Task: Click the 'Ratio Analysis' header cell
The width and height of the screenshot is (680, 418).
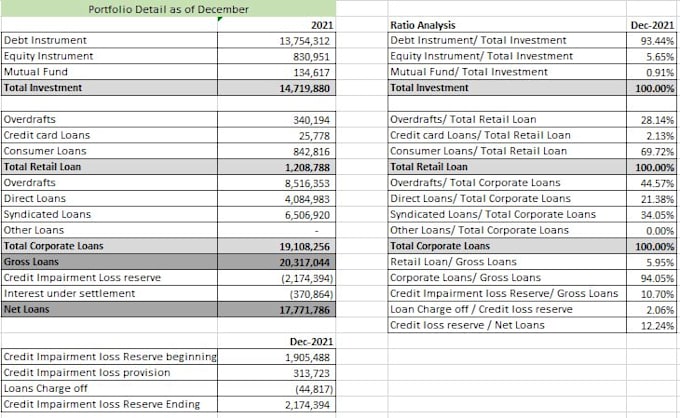Action: pyautogui.click(x=507, y=25)
